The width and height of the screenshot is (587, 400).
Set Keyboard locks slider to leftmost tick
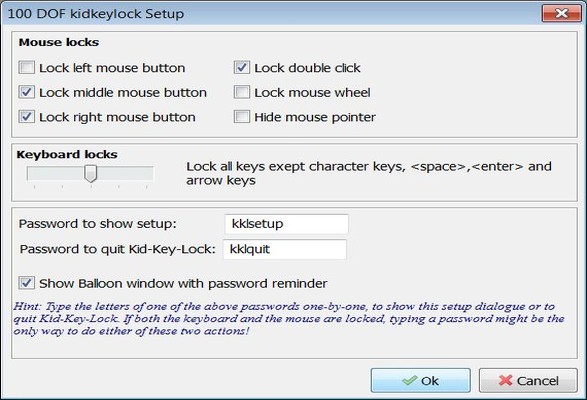click(34, 174)
